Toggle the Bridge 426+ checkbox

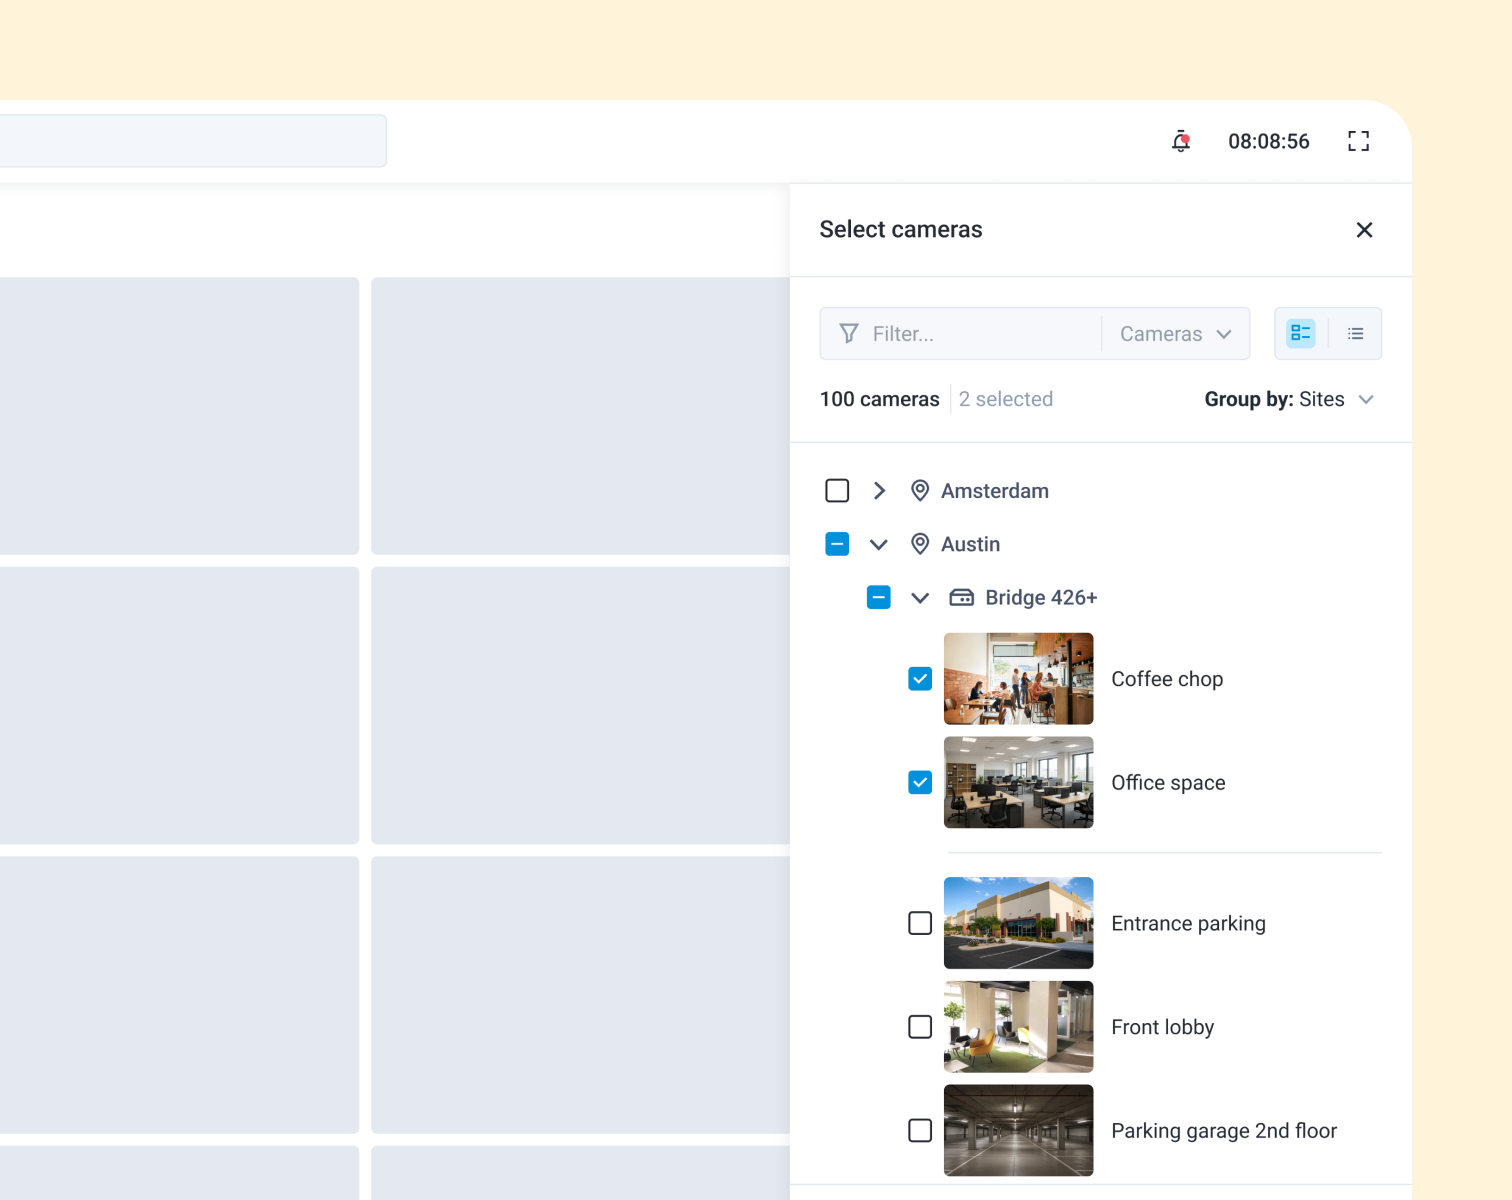(878, 597)
